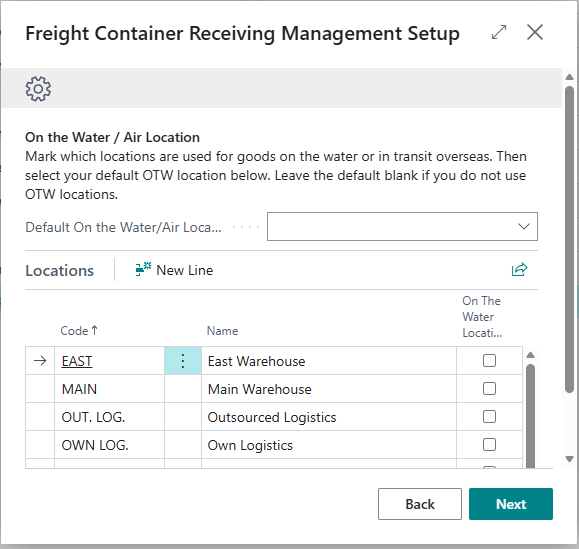Click the East Warehouse name cell
The image size is (579, 549).
[329, 361]
